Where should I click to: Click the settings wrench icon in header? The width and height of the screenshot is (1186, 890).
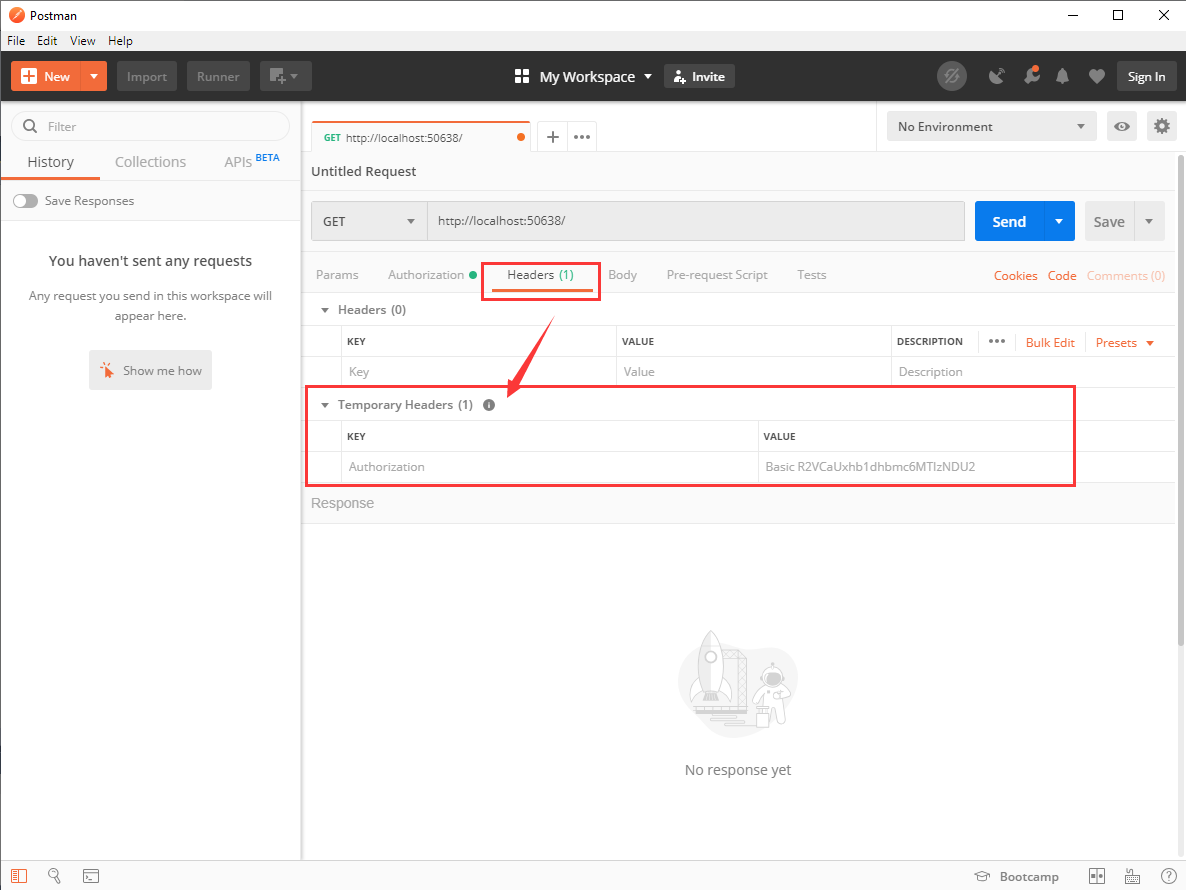tap(1031, 76)
